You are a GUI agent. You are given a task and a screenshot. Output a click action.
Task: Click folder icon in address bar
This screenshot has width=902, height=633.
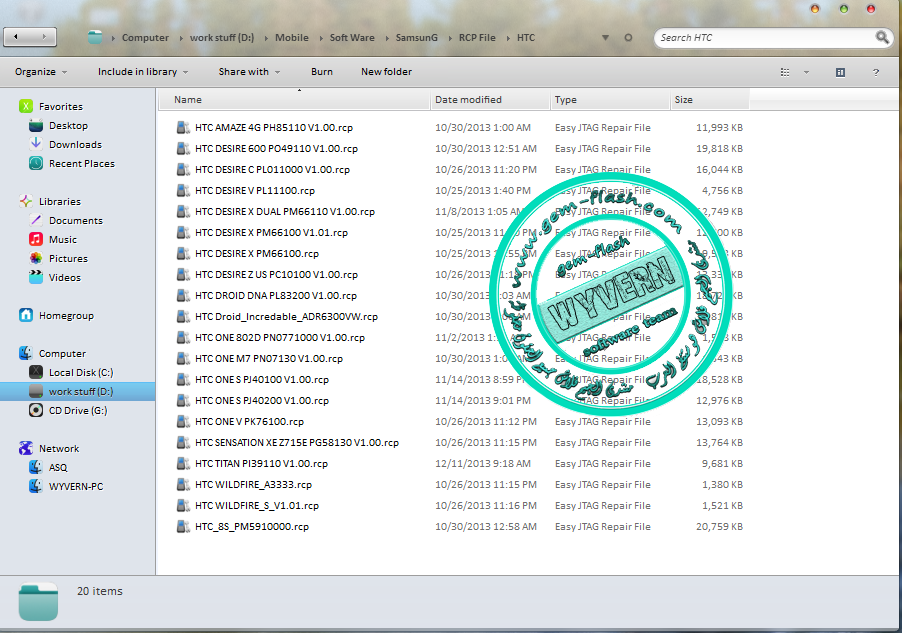point(95,37)
